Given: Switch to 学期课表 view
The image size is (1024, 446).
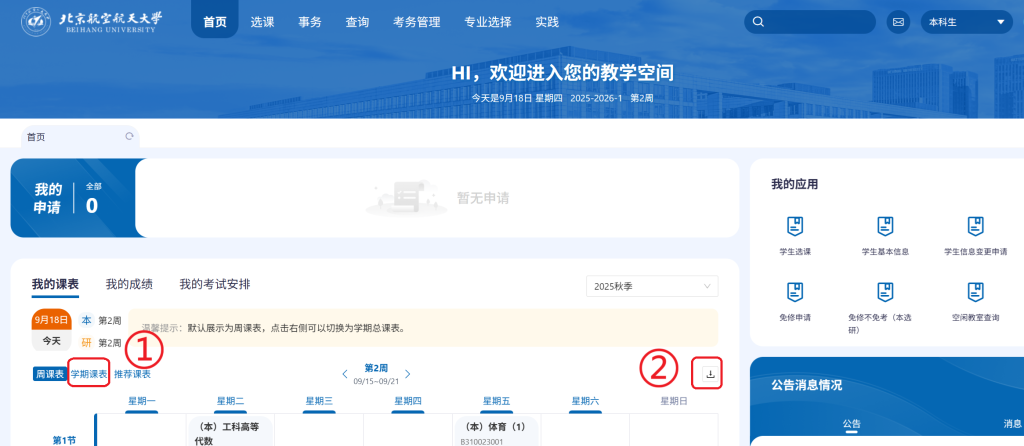Looking at the screenshot, I should pyautogui.click(x=89, y=374).
